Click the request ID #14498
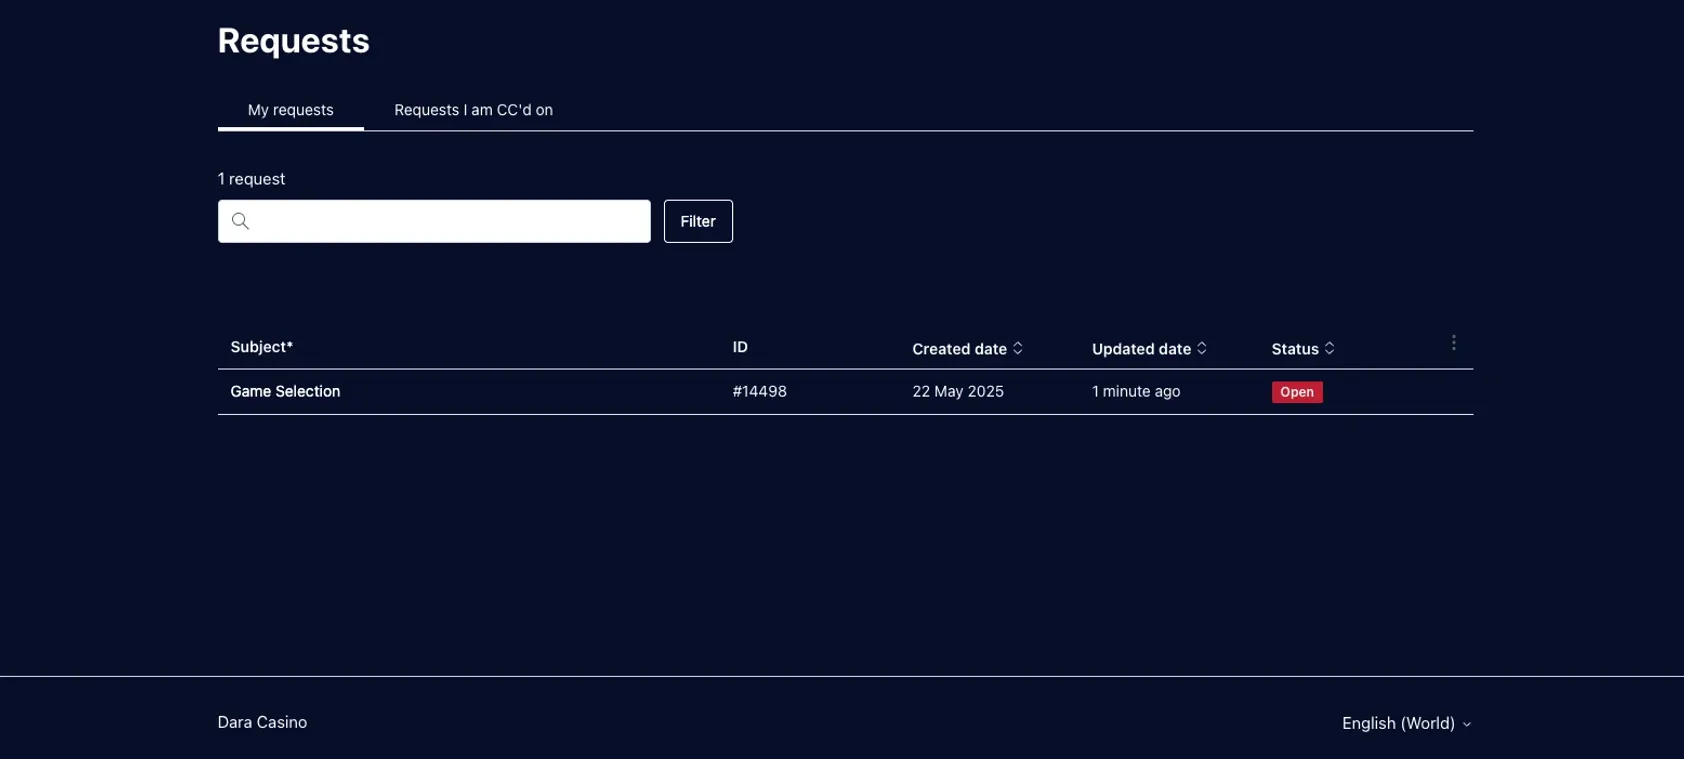 [759, 392]
